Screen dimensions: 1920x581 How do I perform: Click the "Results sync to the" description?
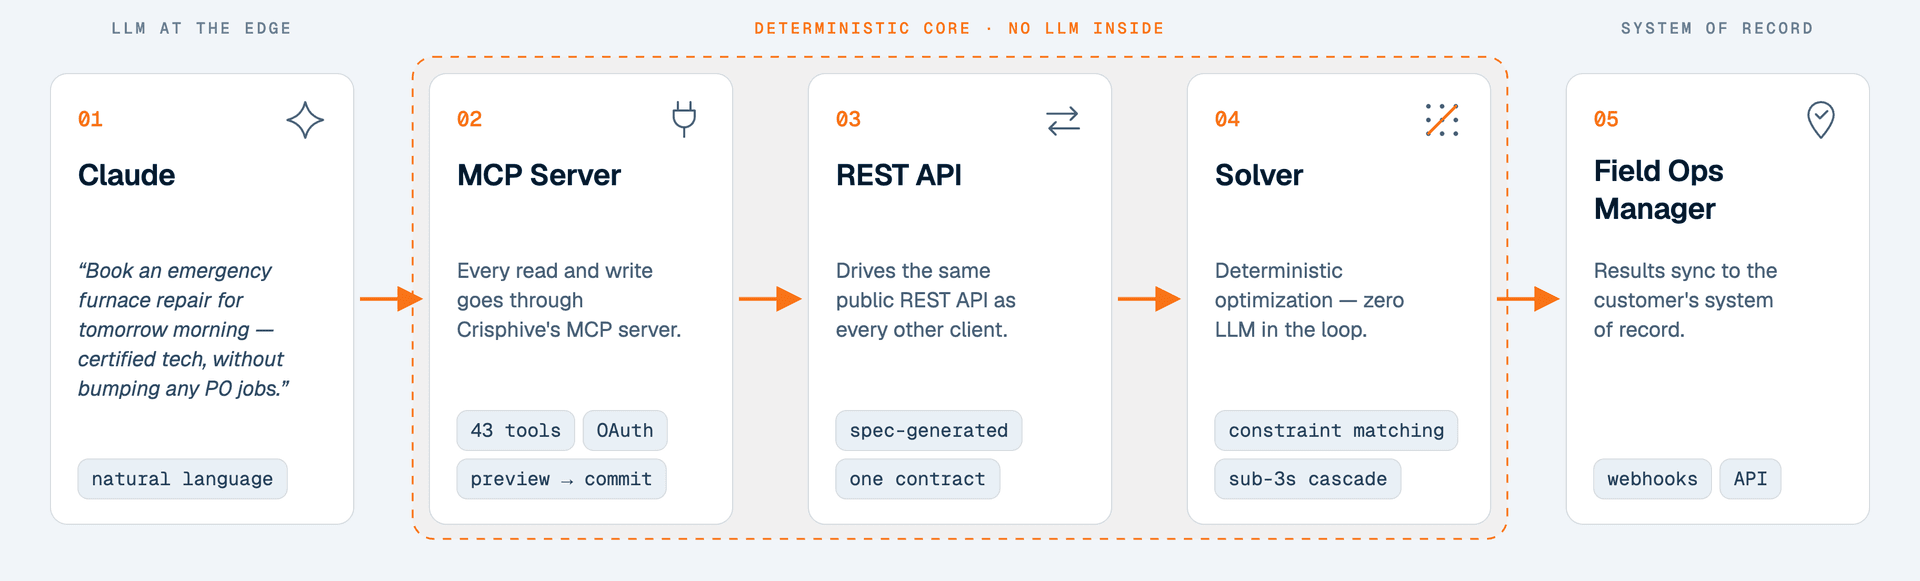[1685, 300]
